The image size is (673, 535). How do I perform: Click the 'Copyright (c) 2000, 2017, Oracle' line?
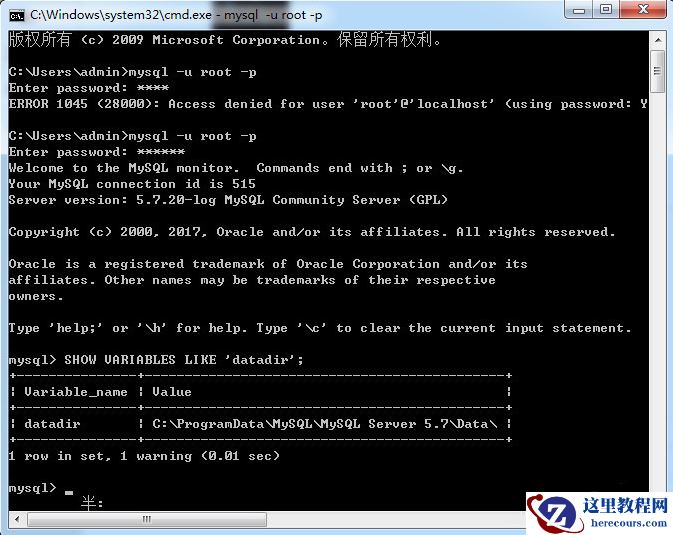pos(312,232)
